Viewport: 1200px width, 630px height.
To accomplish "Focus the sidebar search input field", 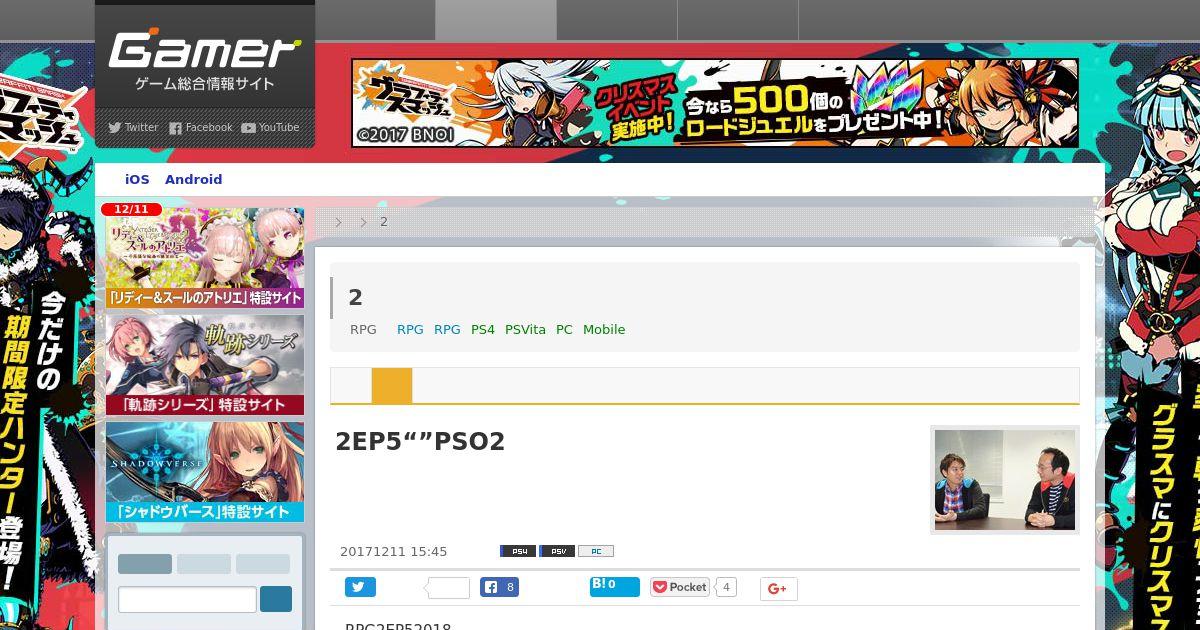I will [x=187, y=599].
